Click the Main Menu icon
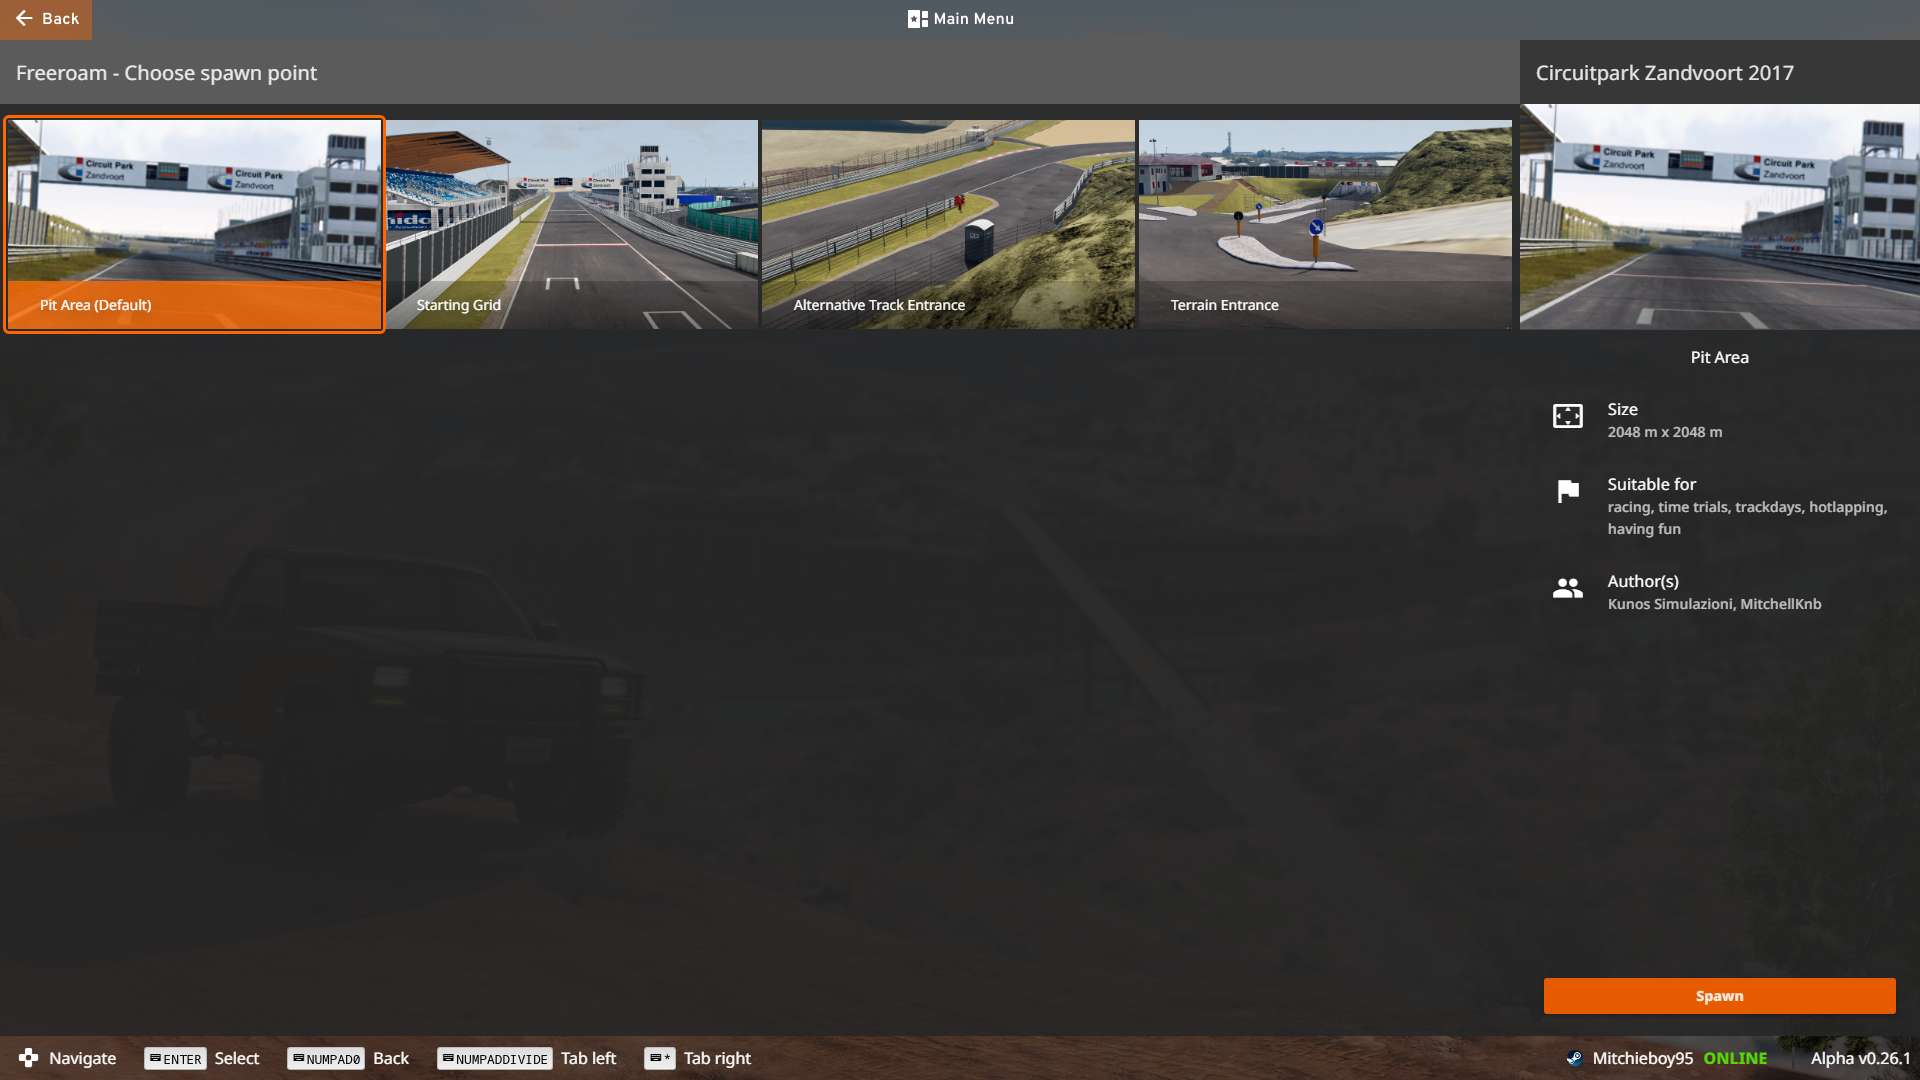Screen dimensions: 1920x1080 (917, 19)
